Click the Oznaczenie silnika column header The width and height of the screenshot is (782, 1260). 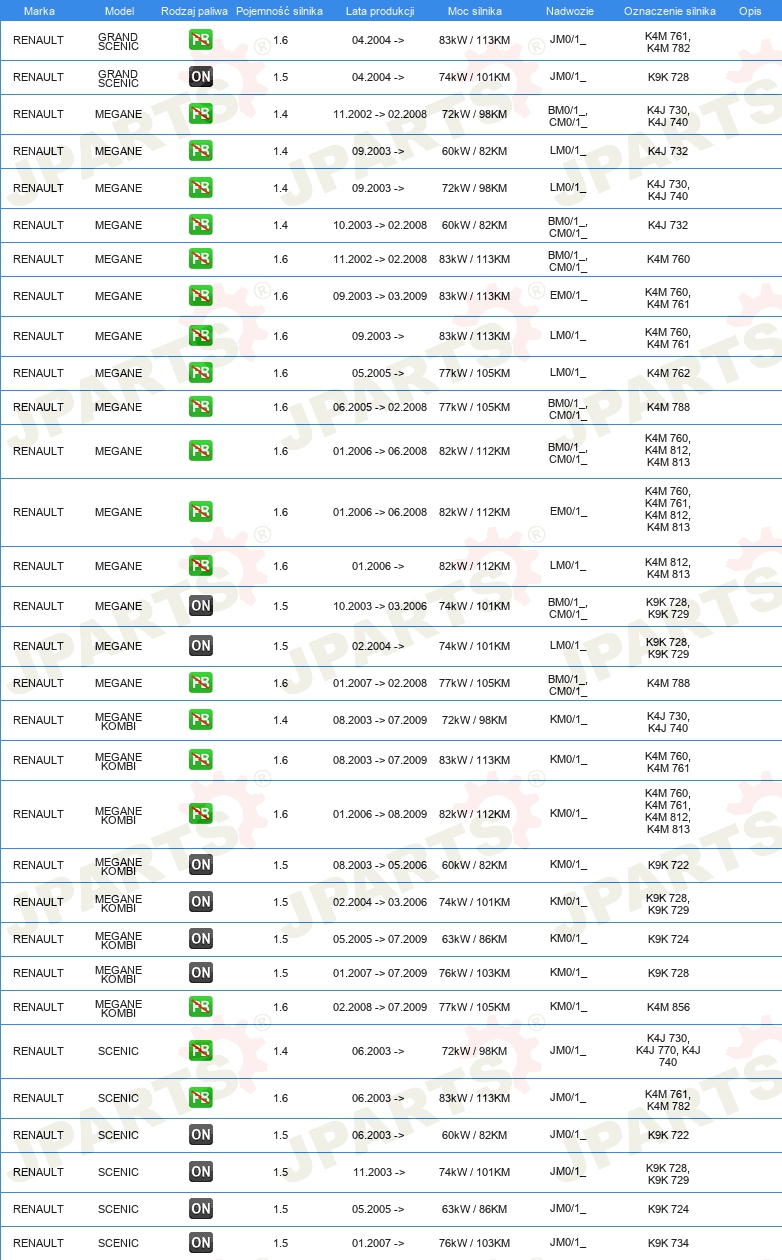click(x=669, y=11)
